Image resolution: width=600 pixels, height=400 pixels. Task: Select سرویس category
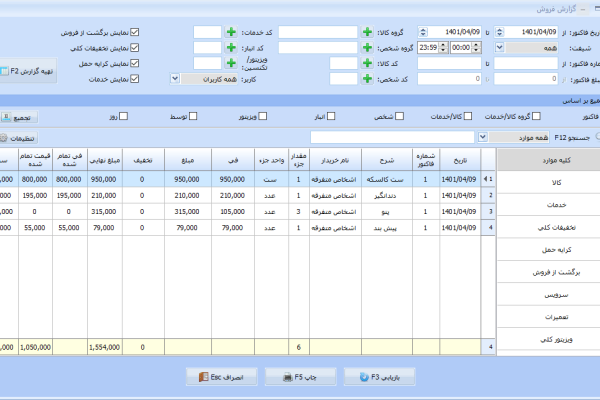pos(549,295)
